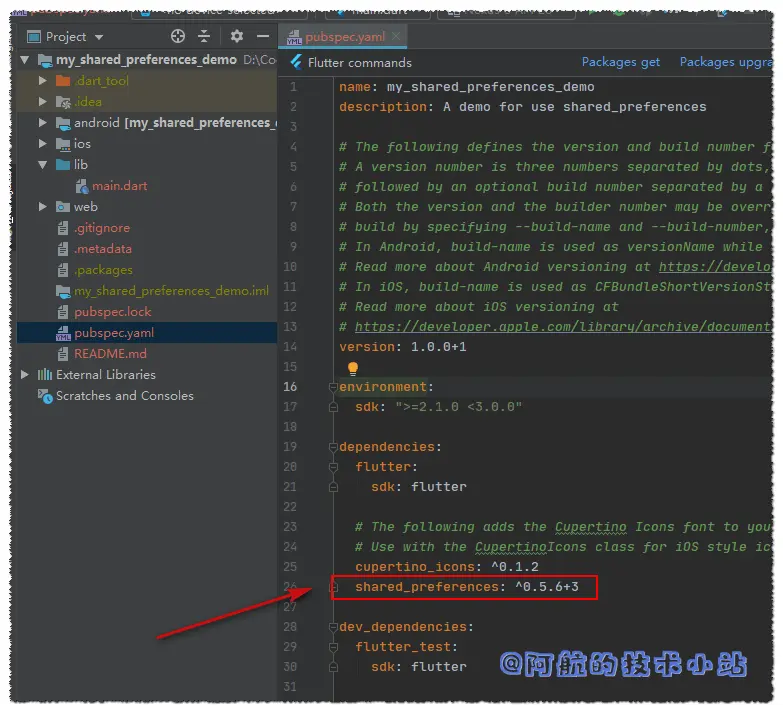Select Scratches and Consoles node
Viewport: 783px width, 712px height.
pyautogui.click(x=124, y=395)
